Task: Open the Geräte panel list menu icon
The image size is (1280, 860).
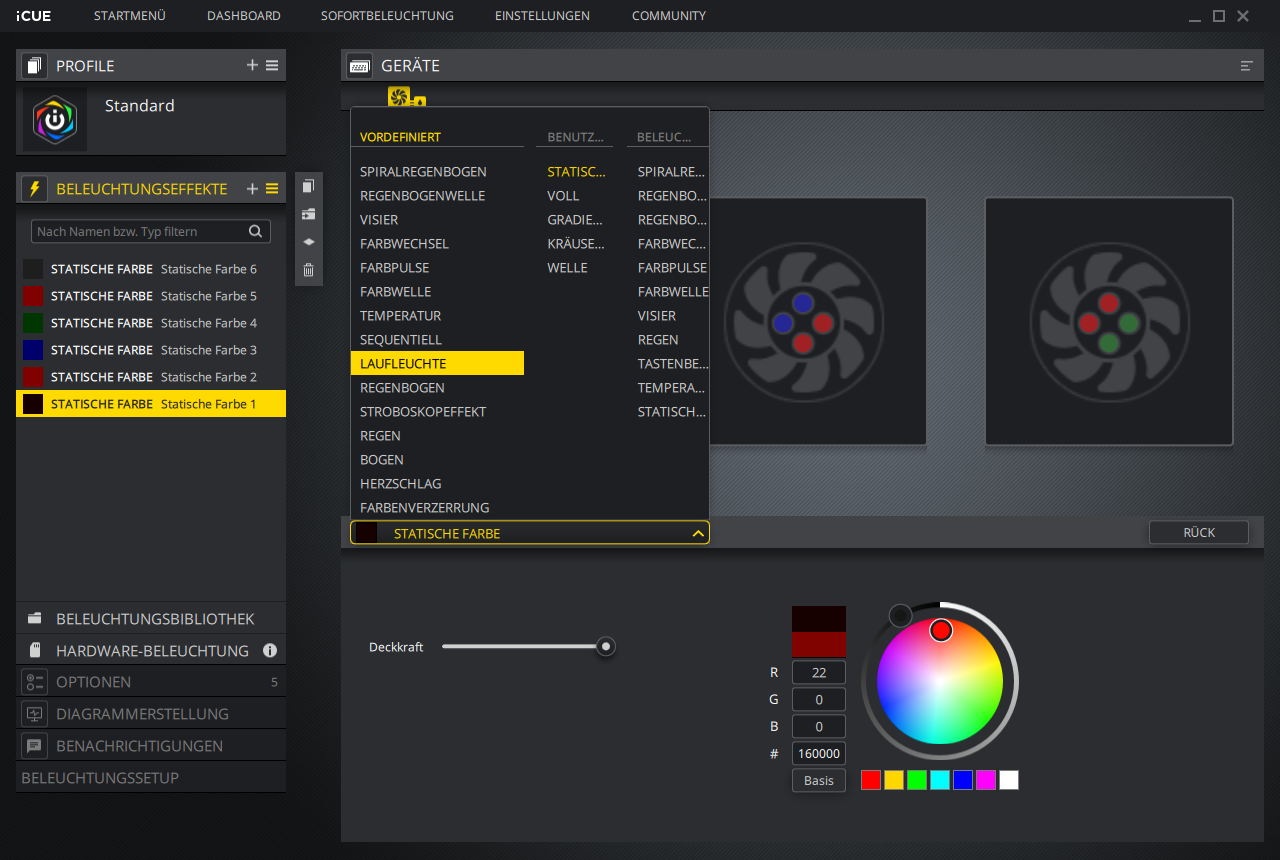Action: coord(1246,66)
